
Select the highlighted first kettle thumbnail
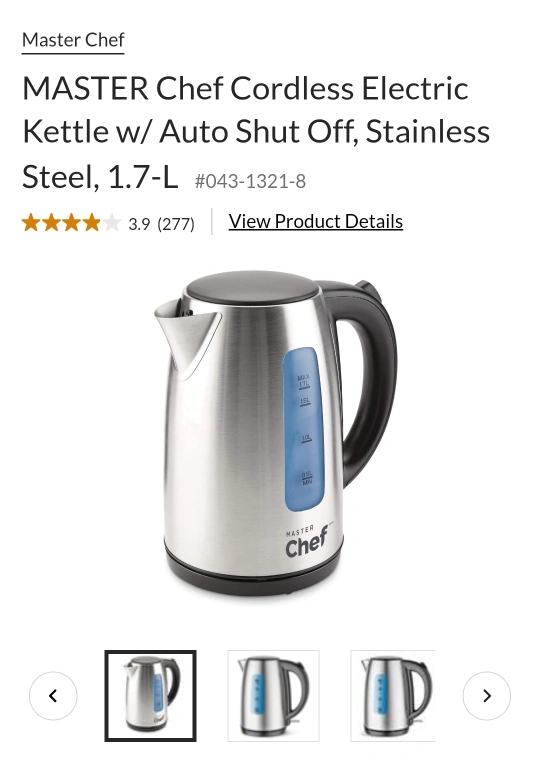[151, 696]
